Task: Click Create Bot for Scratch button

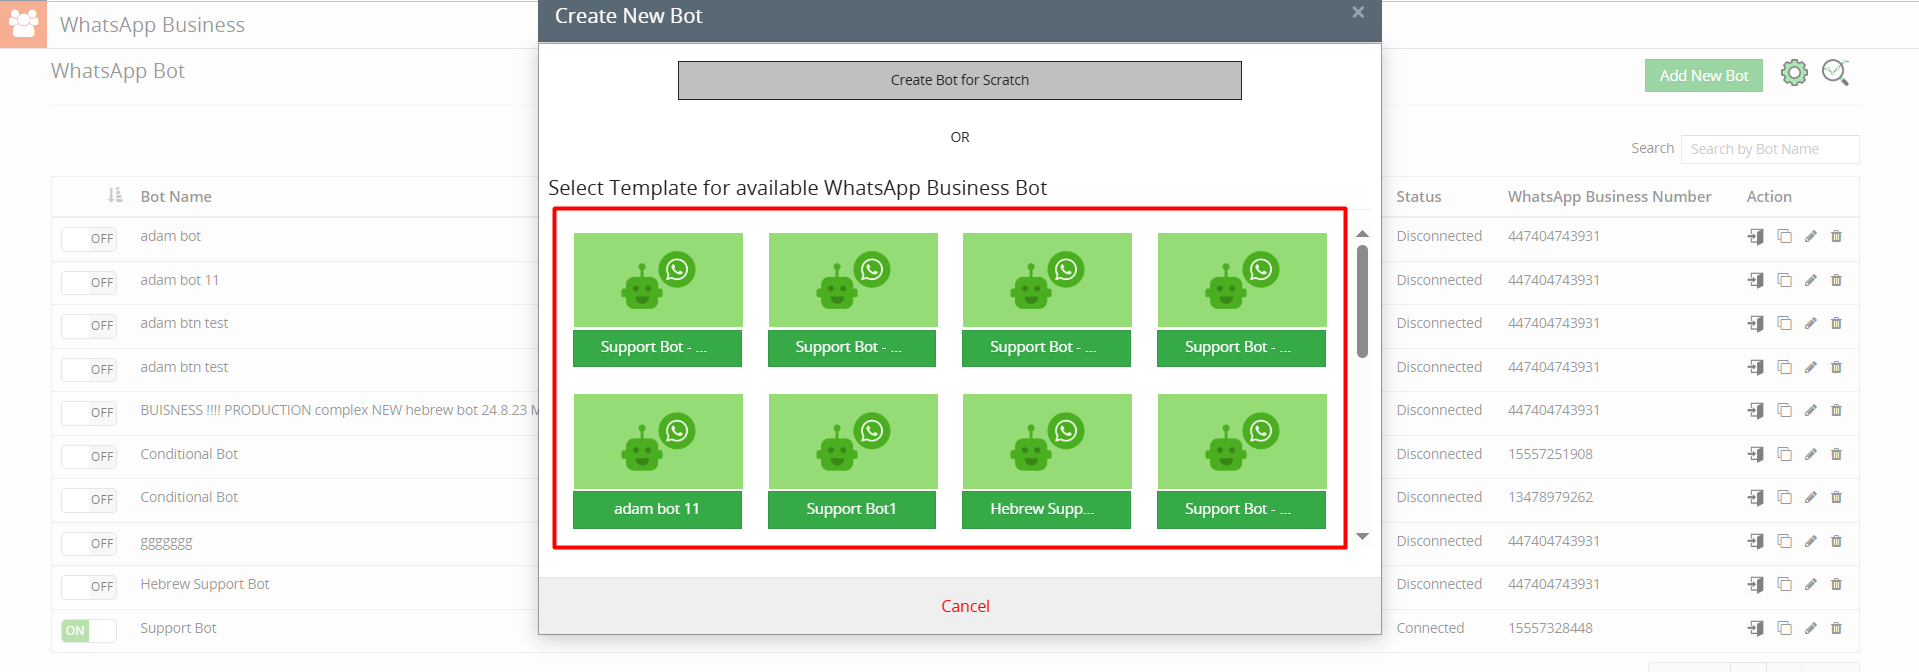Action: (960, 80)
